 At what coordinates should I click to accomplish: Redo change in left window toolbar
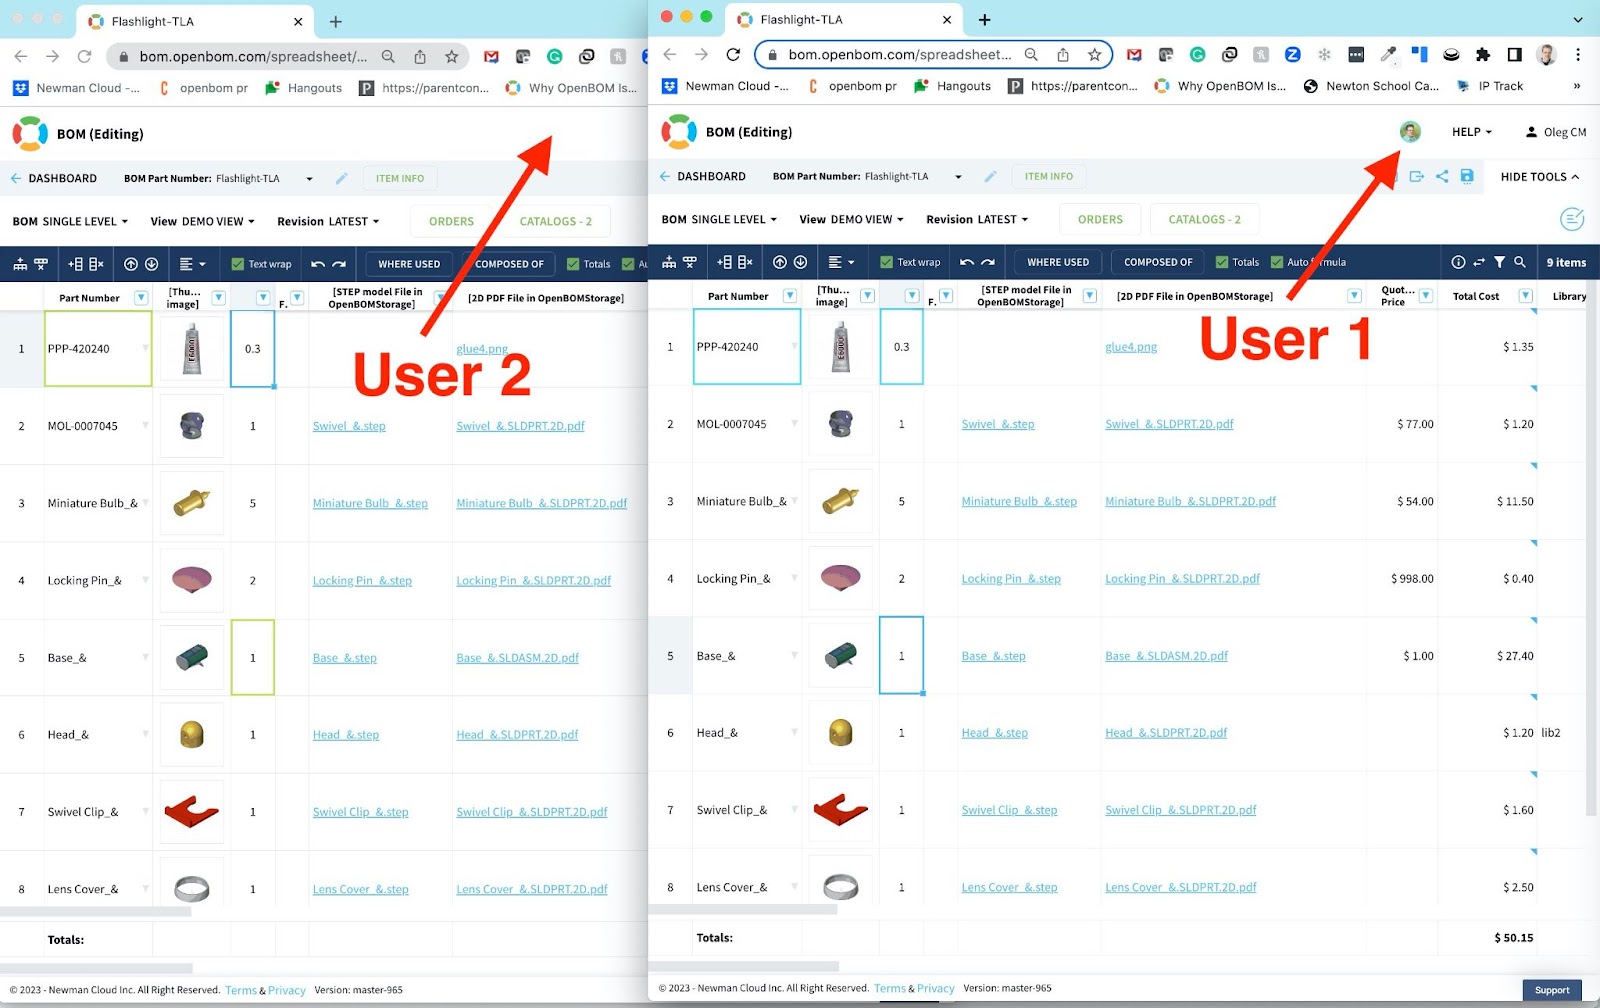point(339,264)
